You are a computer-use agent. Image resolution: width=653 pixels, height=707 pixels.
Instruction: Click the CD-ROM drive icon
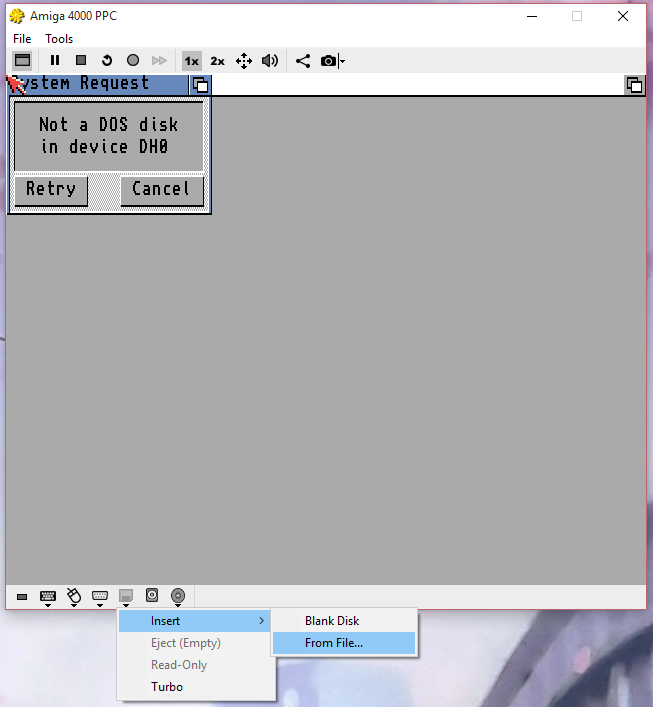[x=178, y=595]
